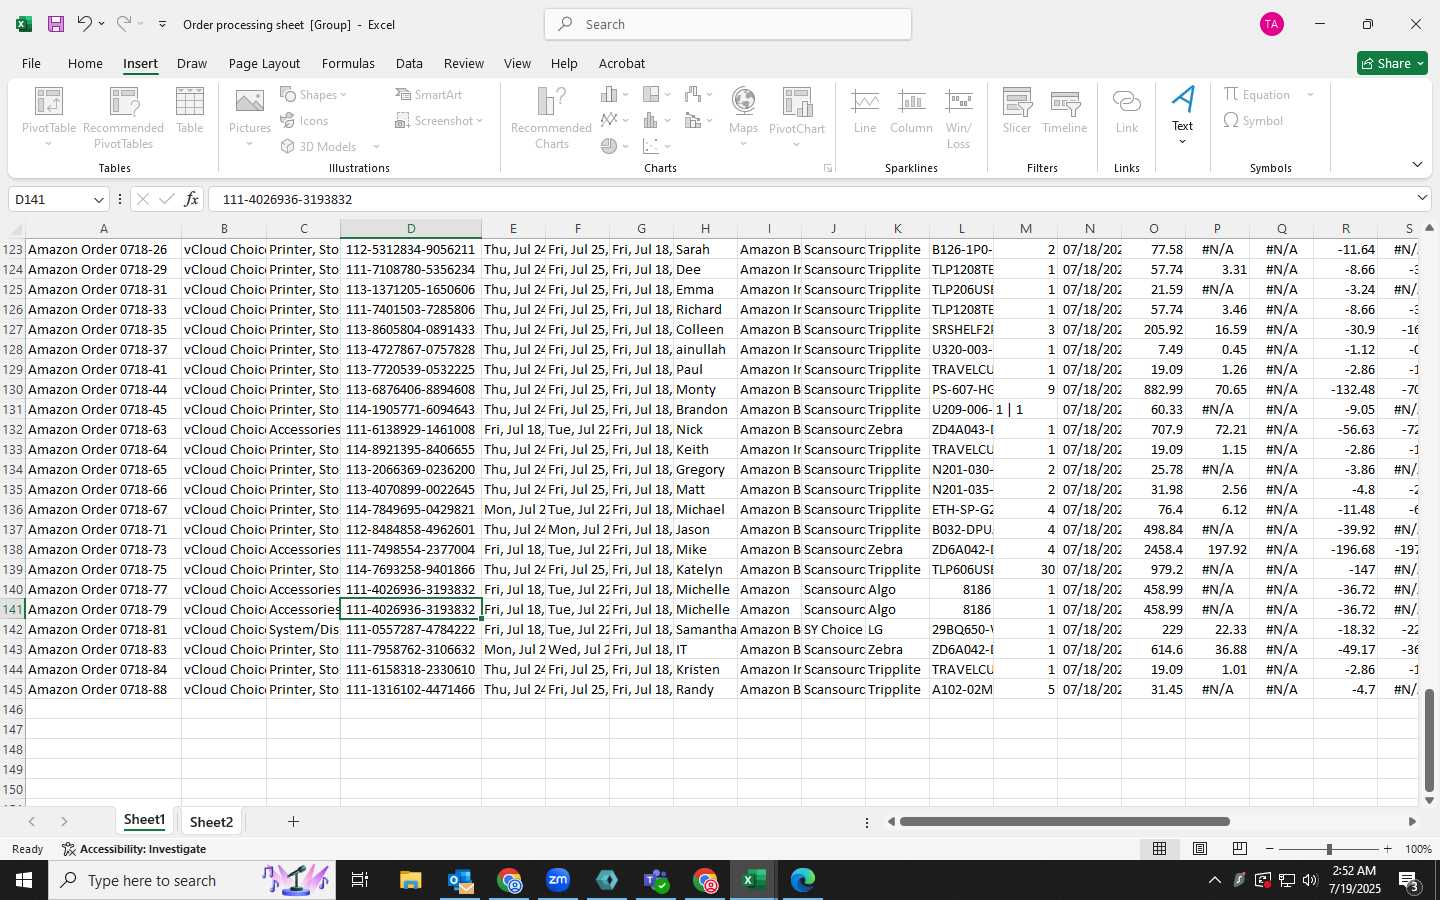The image size is (1440, 900).
Task: Switch to the Data tab
Action: pos(409,63)
